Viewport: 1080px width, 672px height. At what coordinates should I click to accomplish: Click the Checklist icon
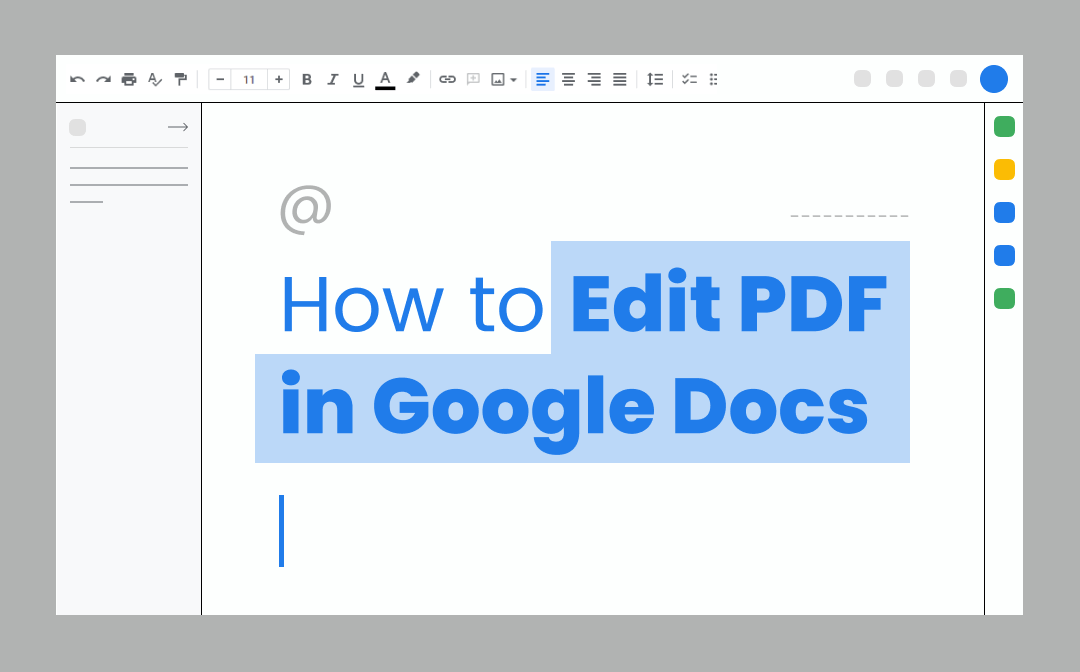click(689, 80)
